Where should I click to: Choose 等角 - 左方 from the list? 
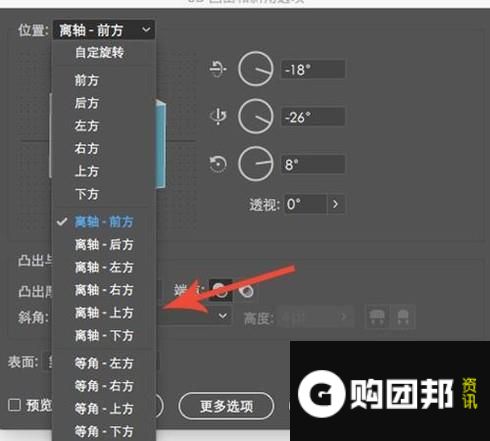pos(104,363)
